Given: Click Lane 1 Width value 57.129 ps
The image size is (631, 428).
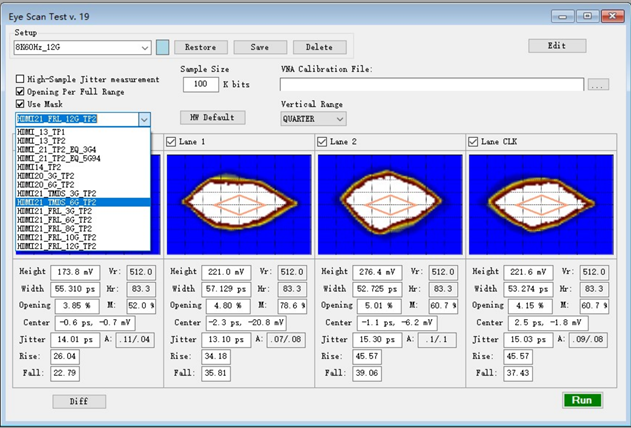Looking at the screenshot, I should pos(226,289).
